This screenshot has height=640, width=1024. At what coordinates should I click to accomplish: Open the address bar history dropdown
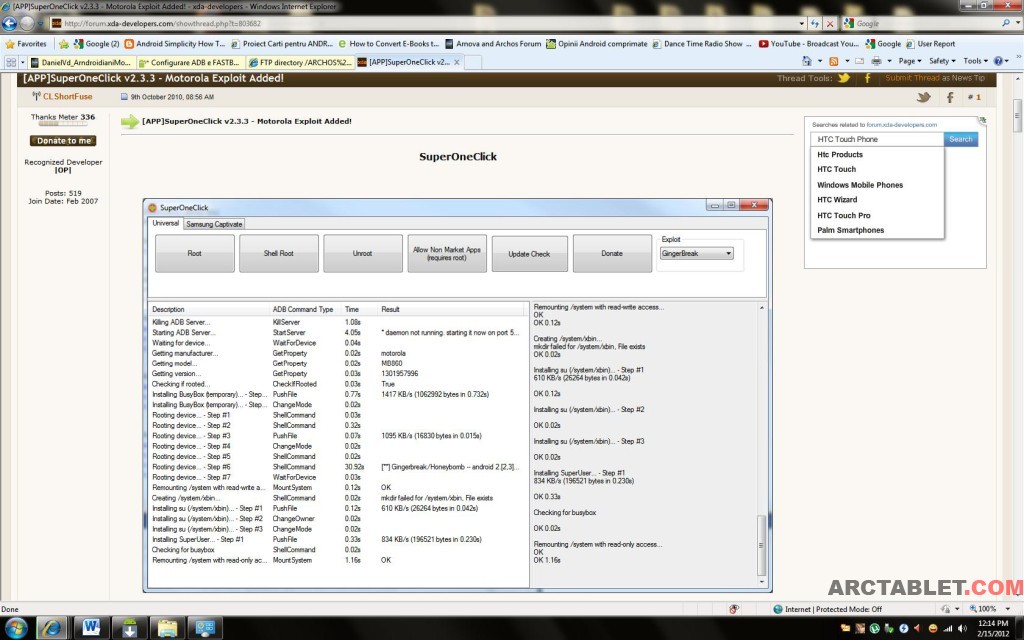pyautogui.click(x=801, y=24)
